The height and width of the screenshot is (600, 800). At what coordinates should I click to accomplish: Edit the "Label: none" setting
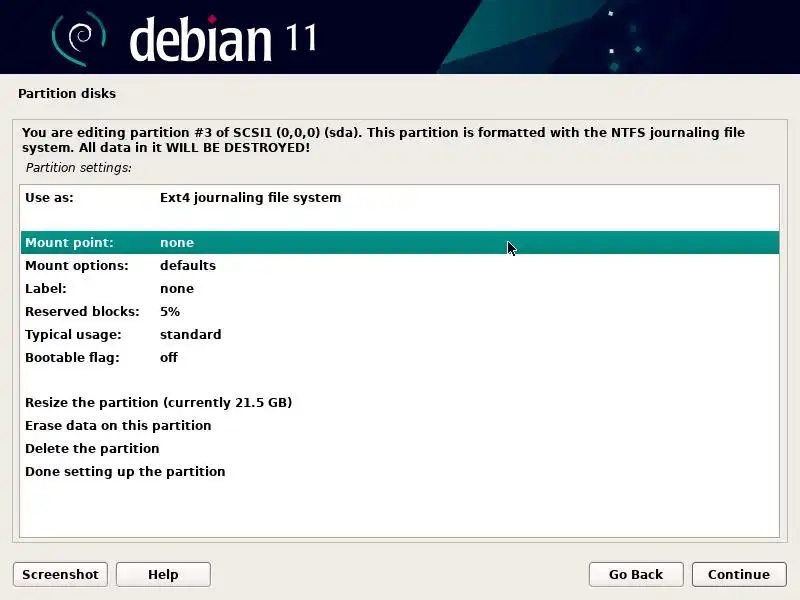[399, 288]
